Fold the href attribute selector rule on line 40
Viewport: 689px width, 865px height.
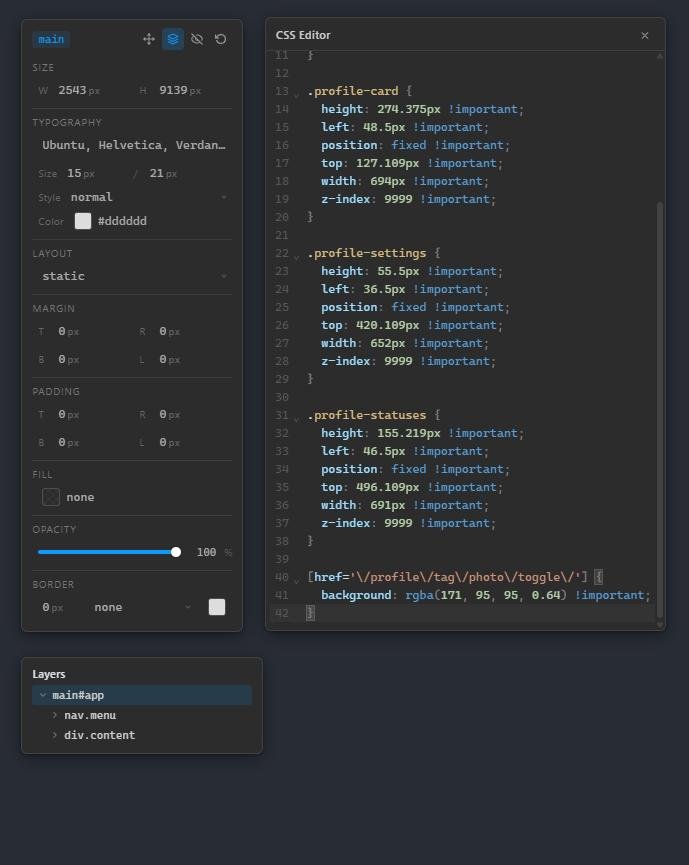(x=297, y=580)
